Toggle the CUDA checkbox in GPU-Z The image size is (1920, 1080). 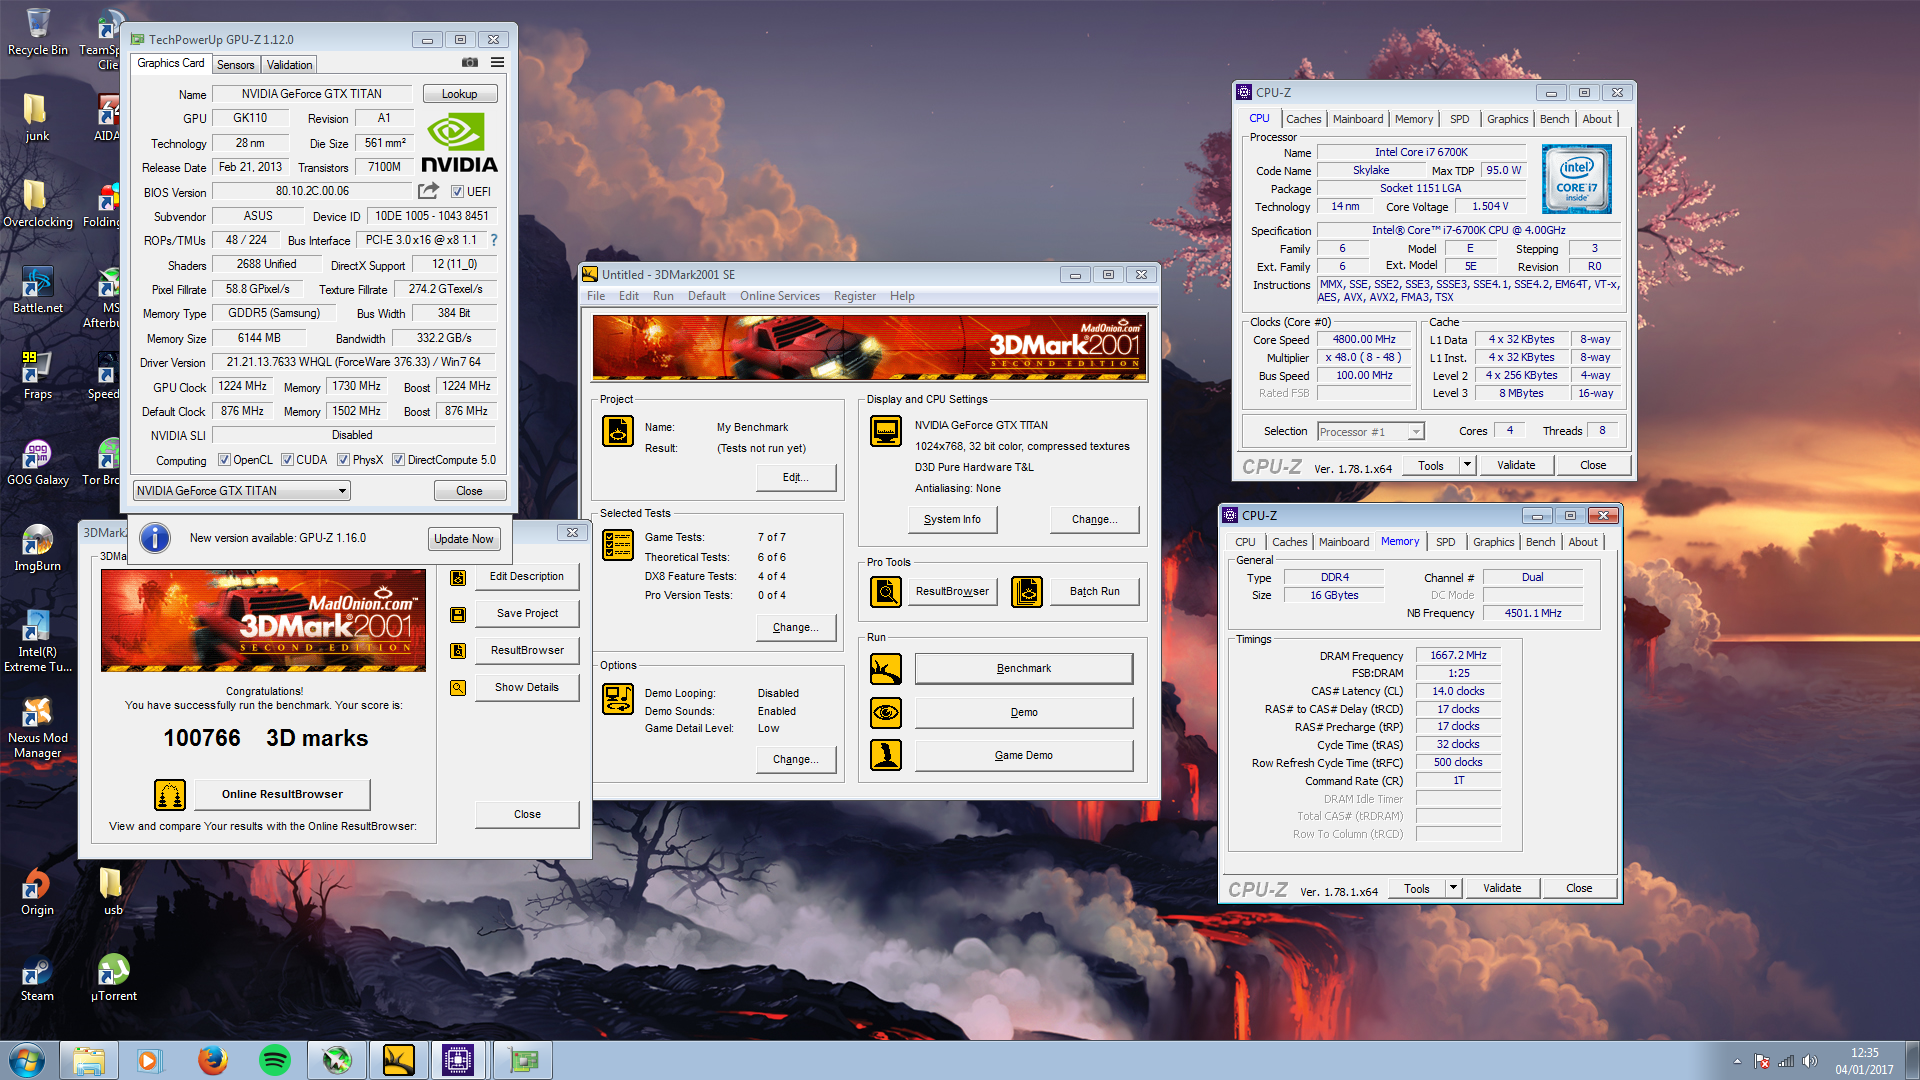click(x=288, y=460)
